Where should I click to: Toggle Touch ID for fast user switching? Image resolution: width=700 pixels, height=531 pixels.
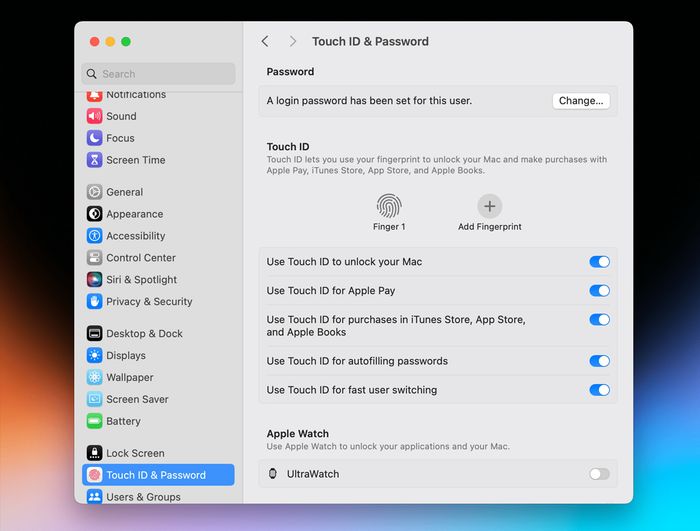coord(599,390)
